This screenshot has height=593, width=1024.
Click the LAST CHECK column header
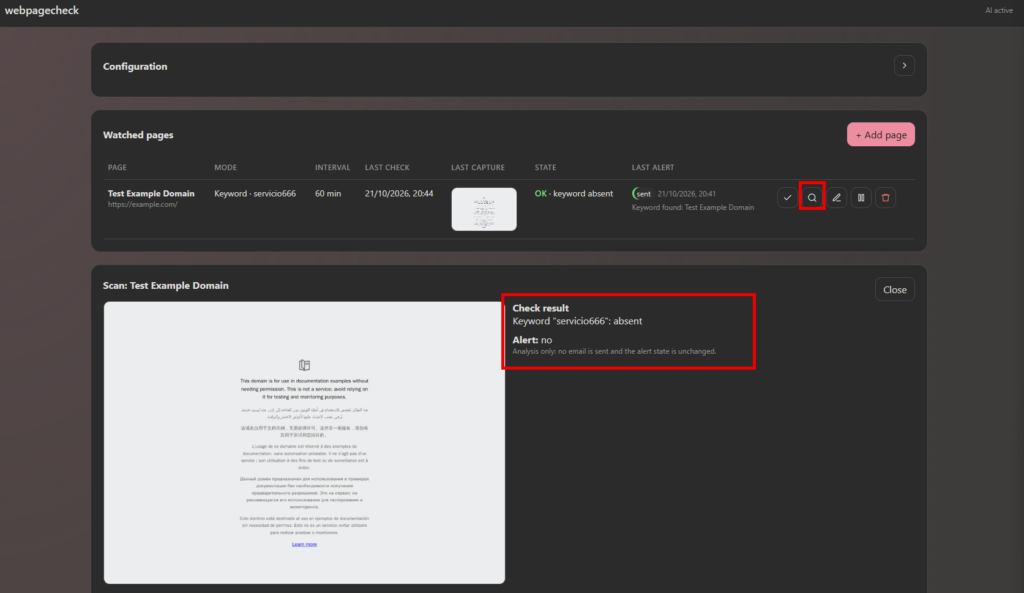pyautogui.click(x=387, y=167)
